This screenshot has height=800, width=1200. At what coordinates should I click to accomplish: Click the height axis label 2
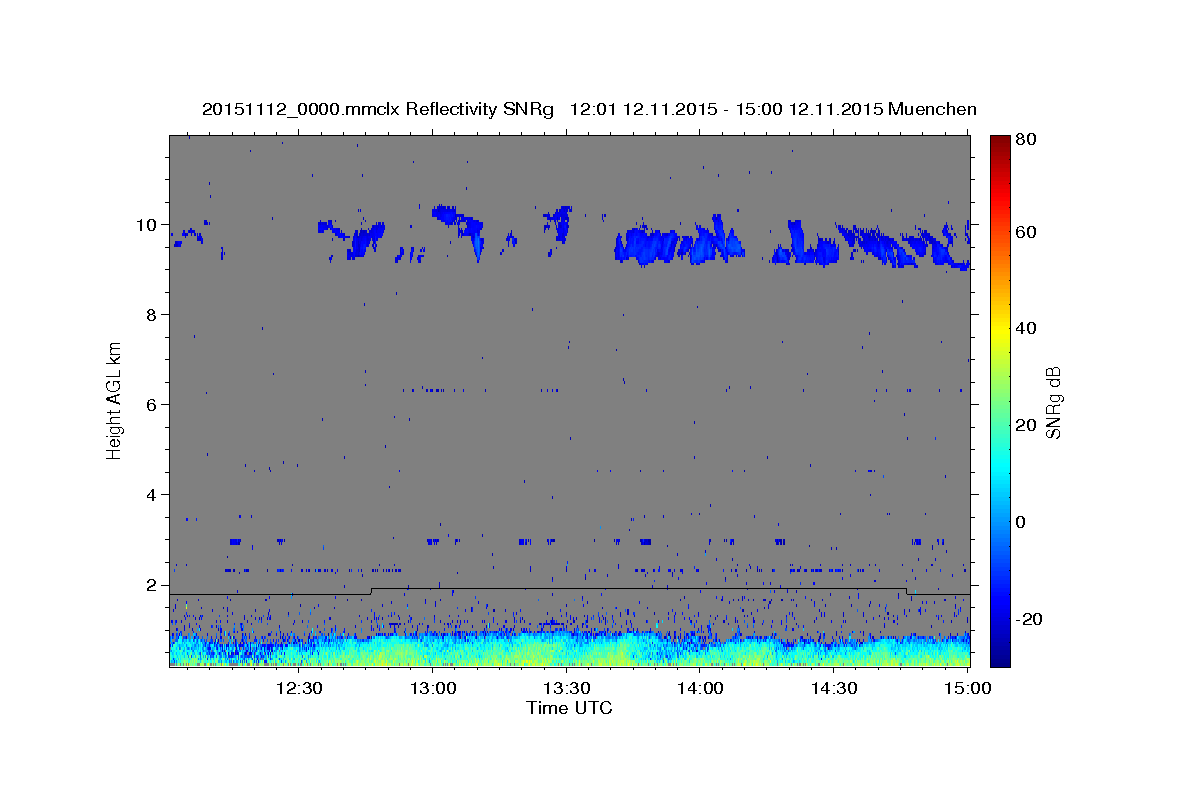152,585
